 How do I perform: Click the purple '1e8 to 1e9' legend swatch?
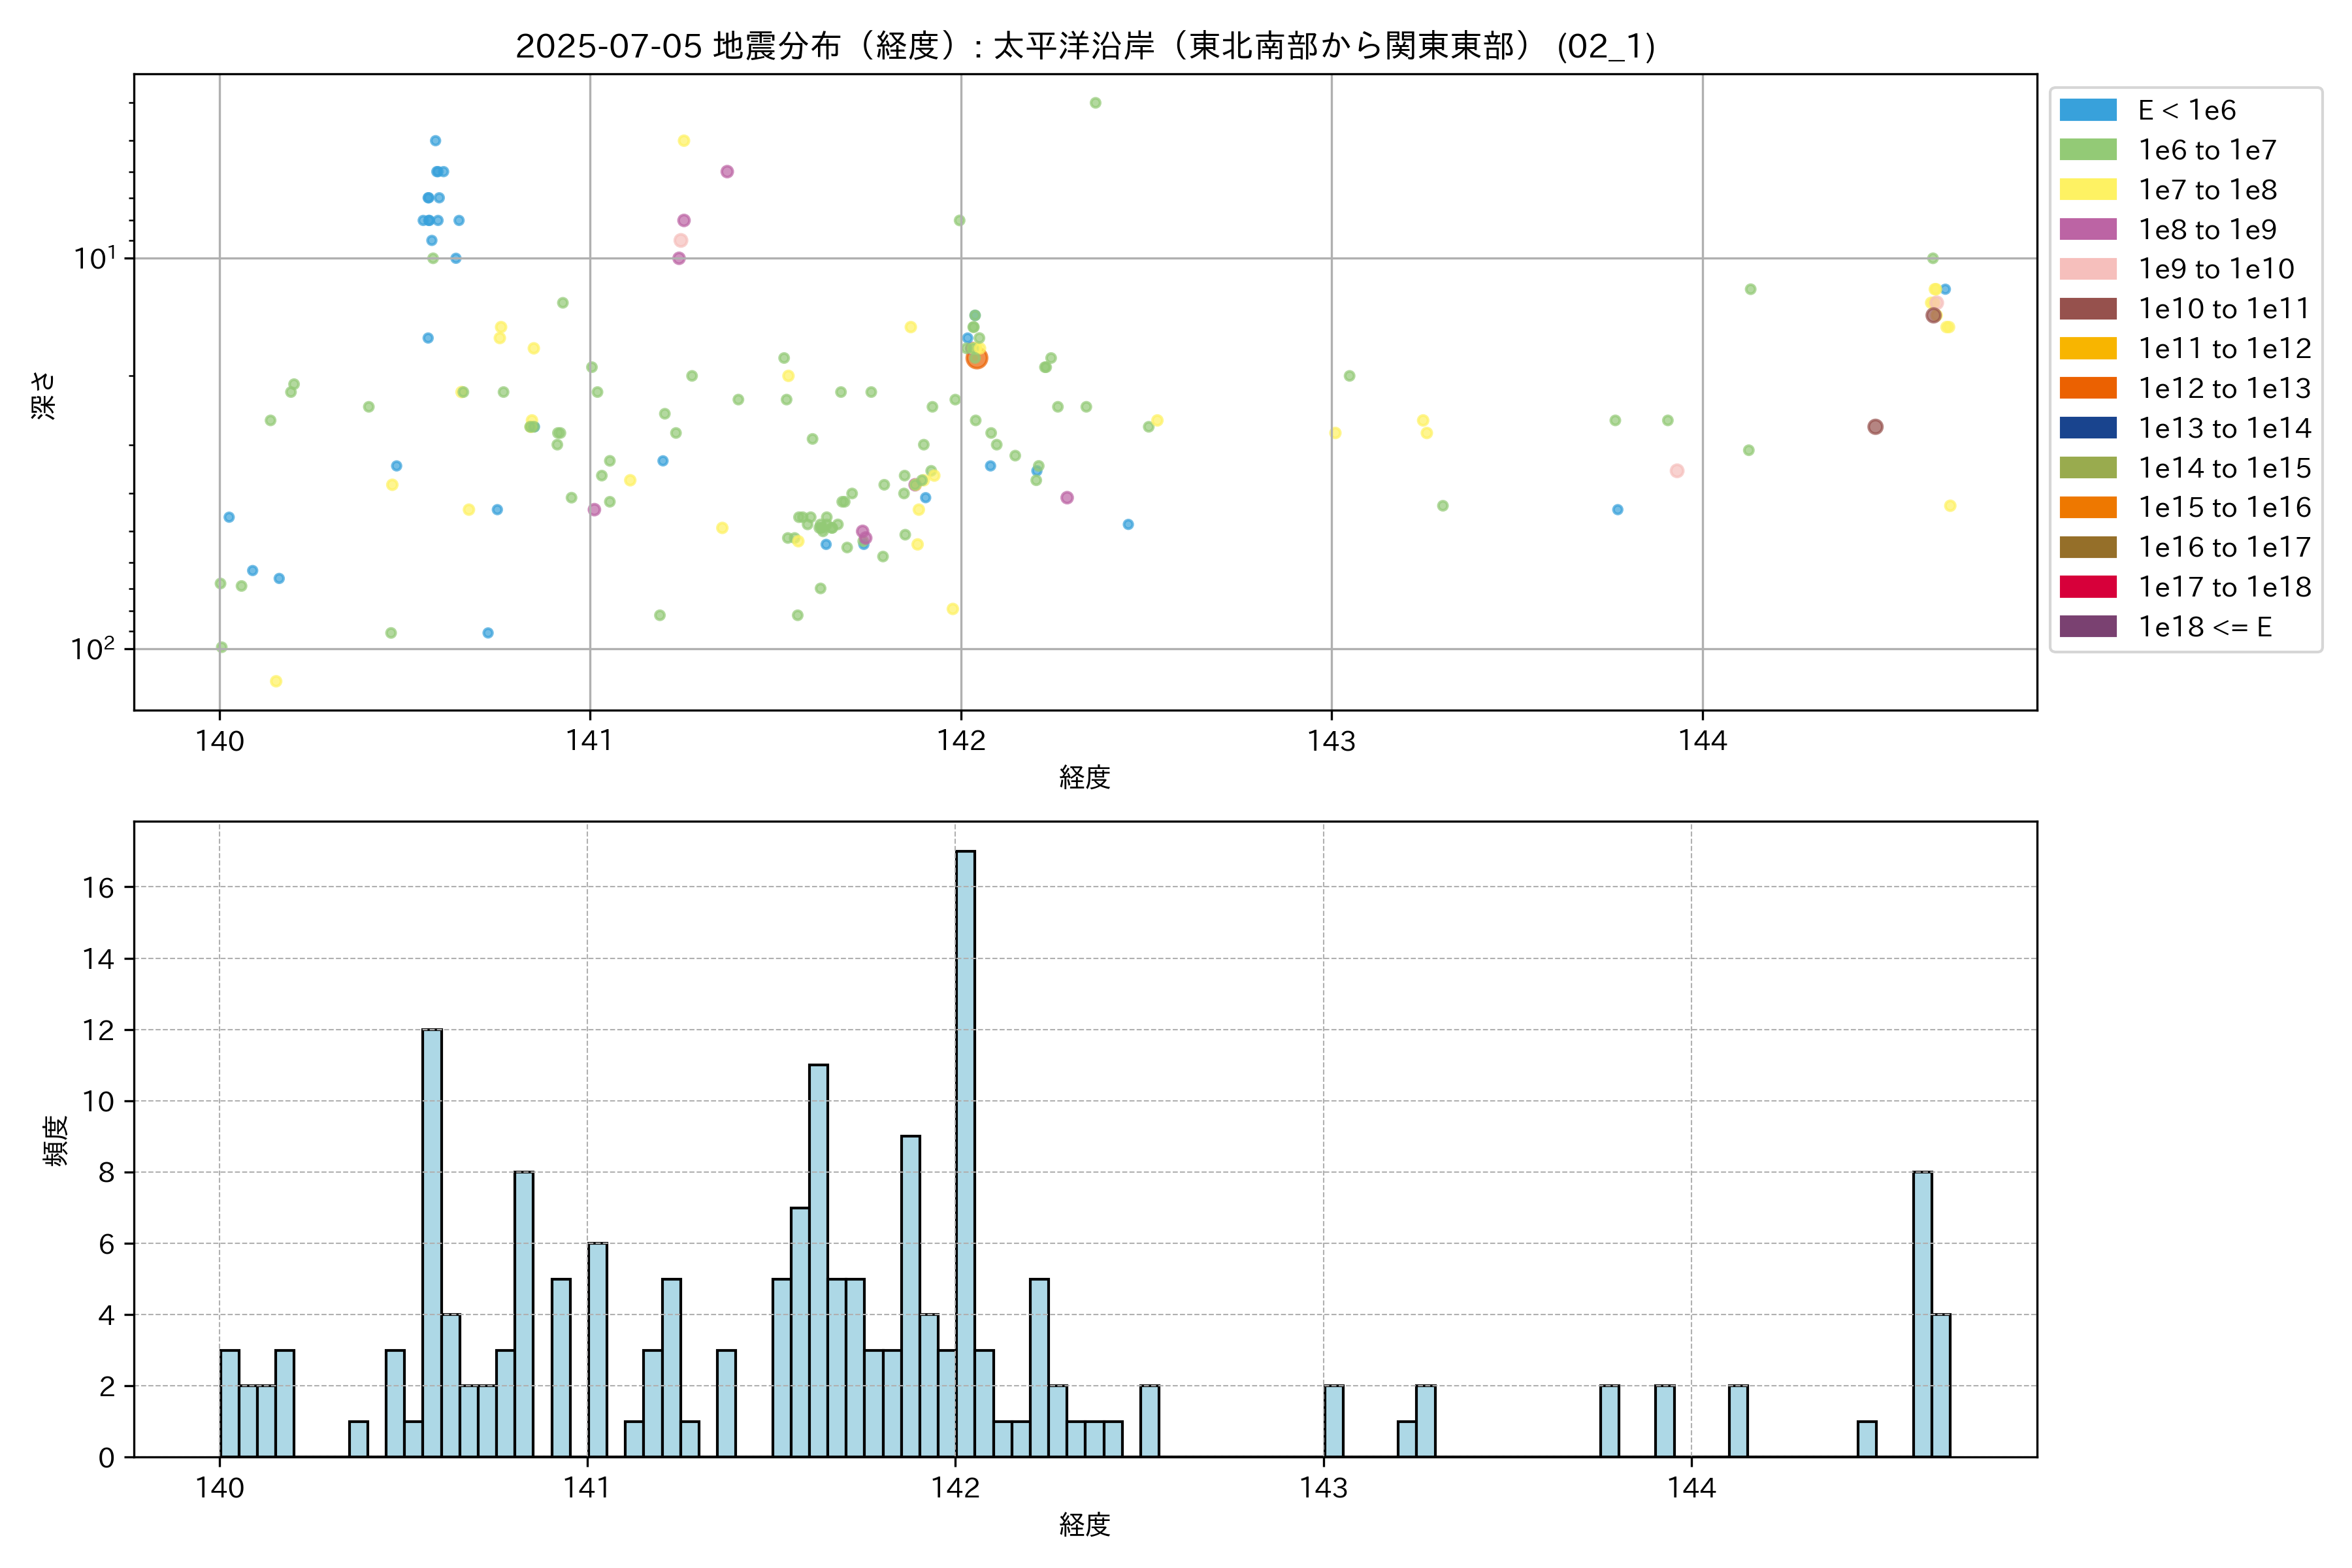click(x=2087, y=229)
